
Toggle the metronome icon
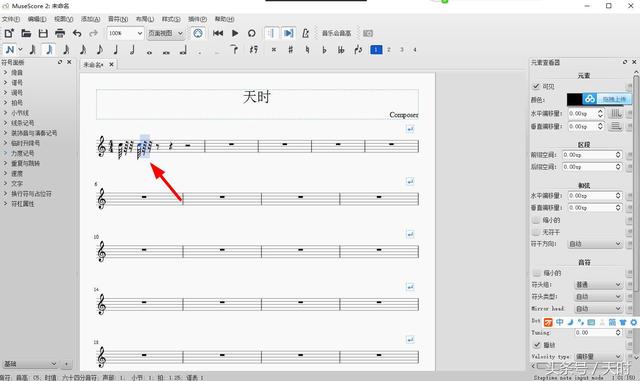point(305,33)
